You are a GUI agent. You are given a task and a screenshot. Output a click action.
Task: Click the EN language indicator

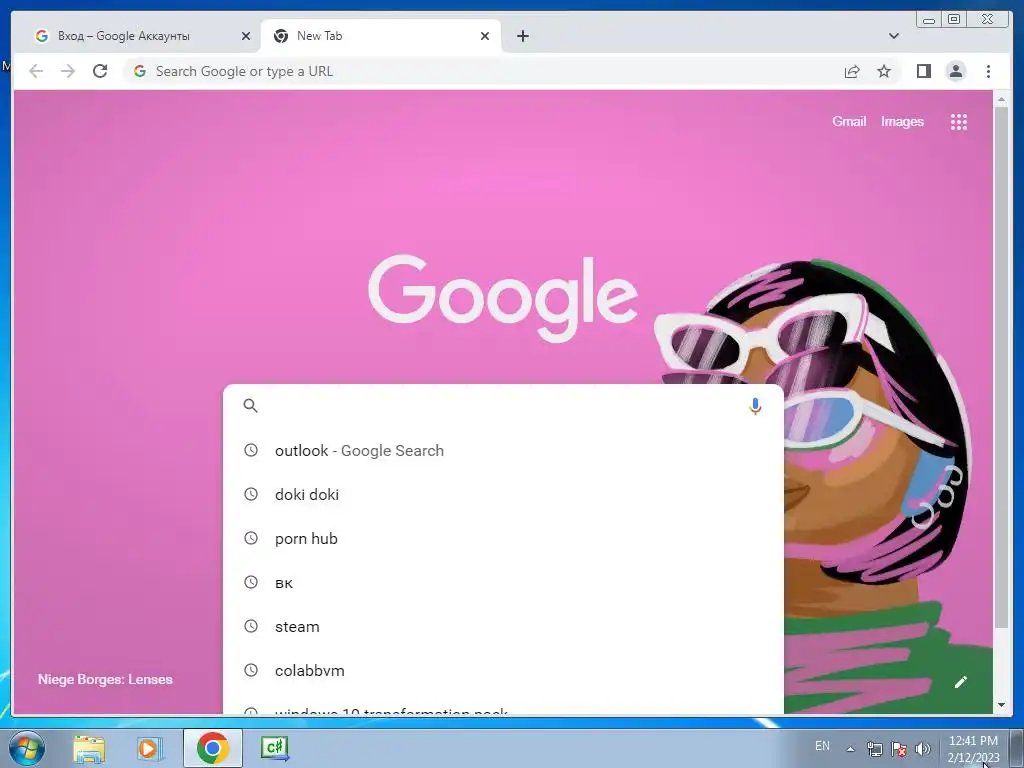822,746
